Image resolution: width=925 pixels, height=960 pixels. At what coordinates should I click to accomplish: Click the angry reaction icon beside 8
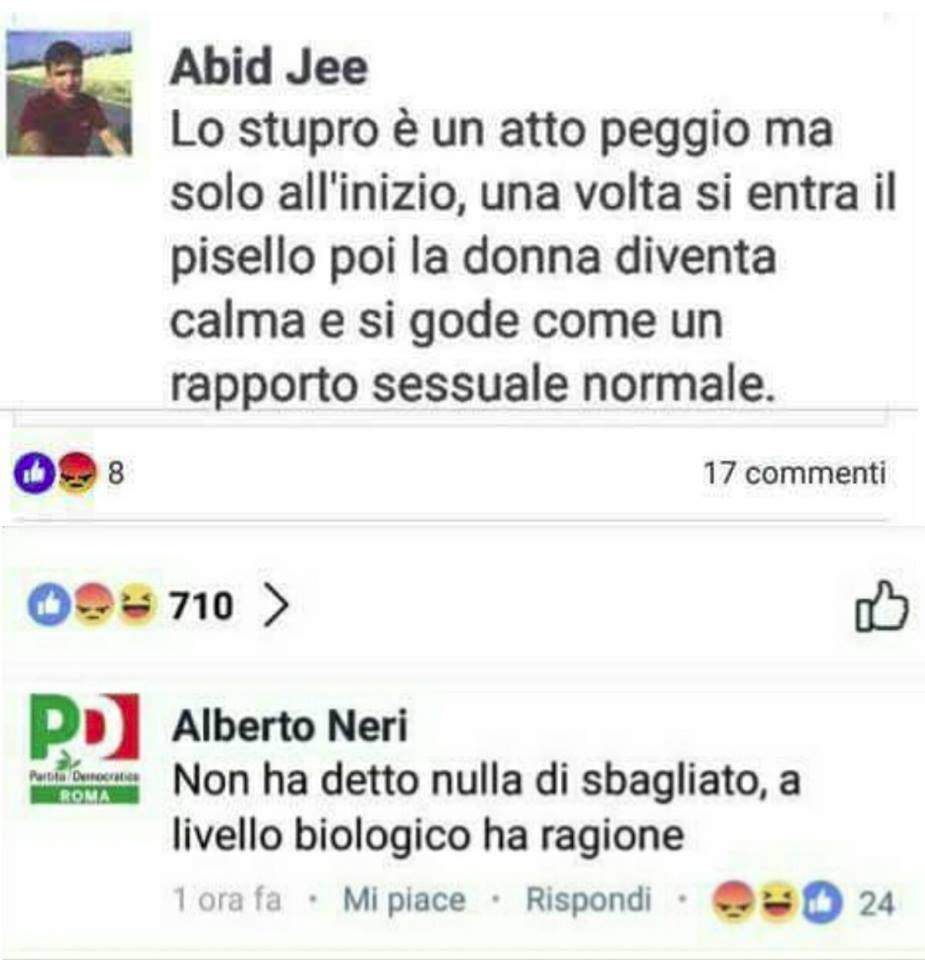pyautogui.click(x=77, y=473)
